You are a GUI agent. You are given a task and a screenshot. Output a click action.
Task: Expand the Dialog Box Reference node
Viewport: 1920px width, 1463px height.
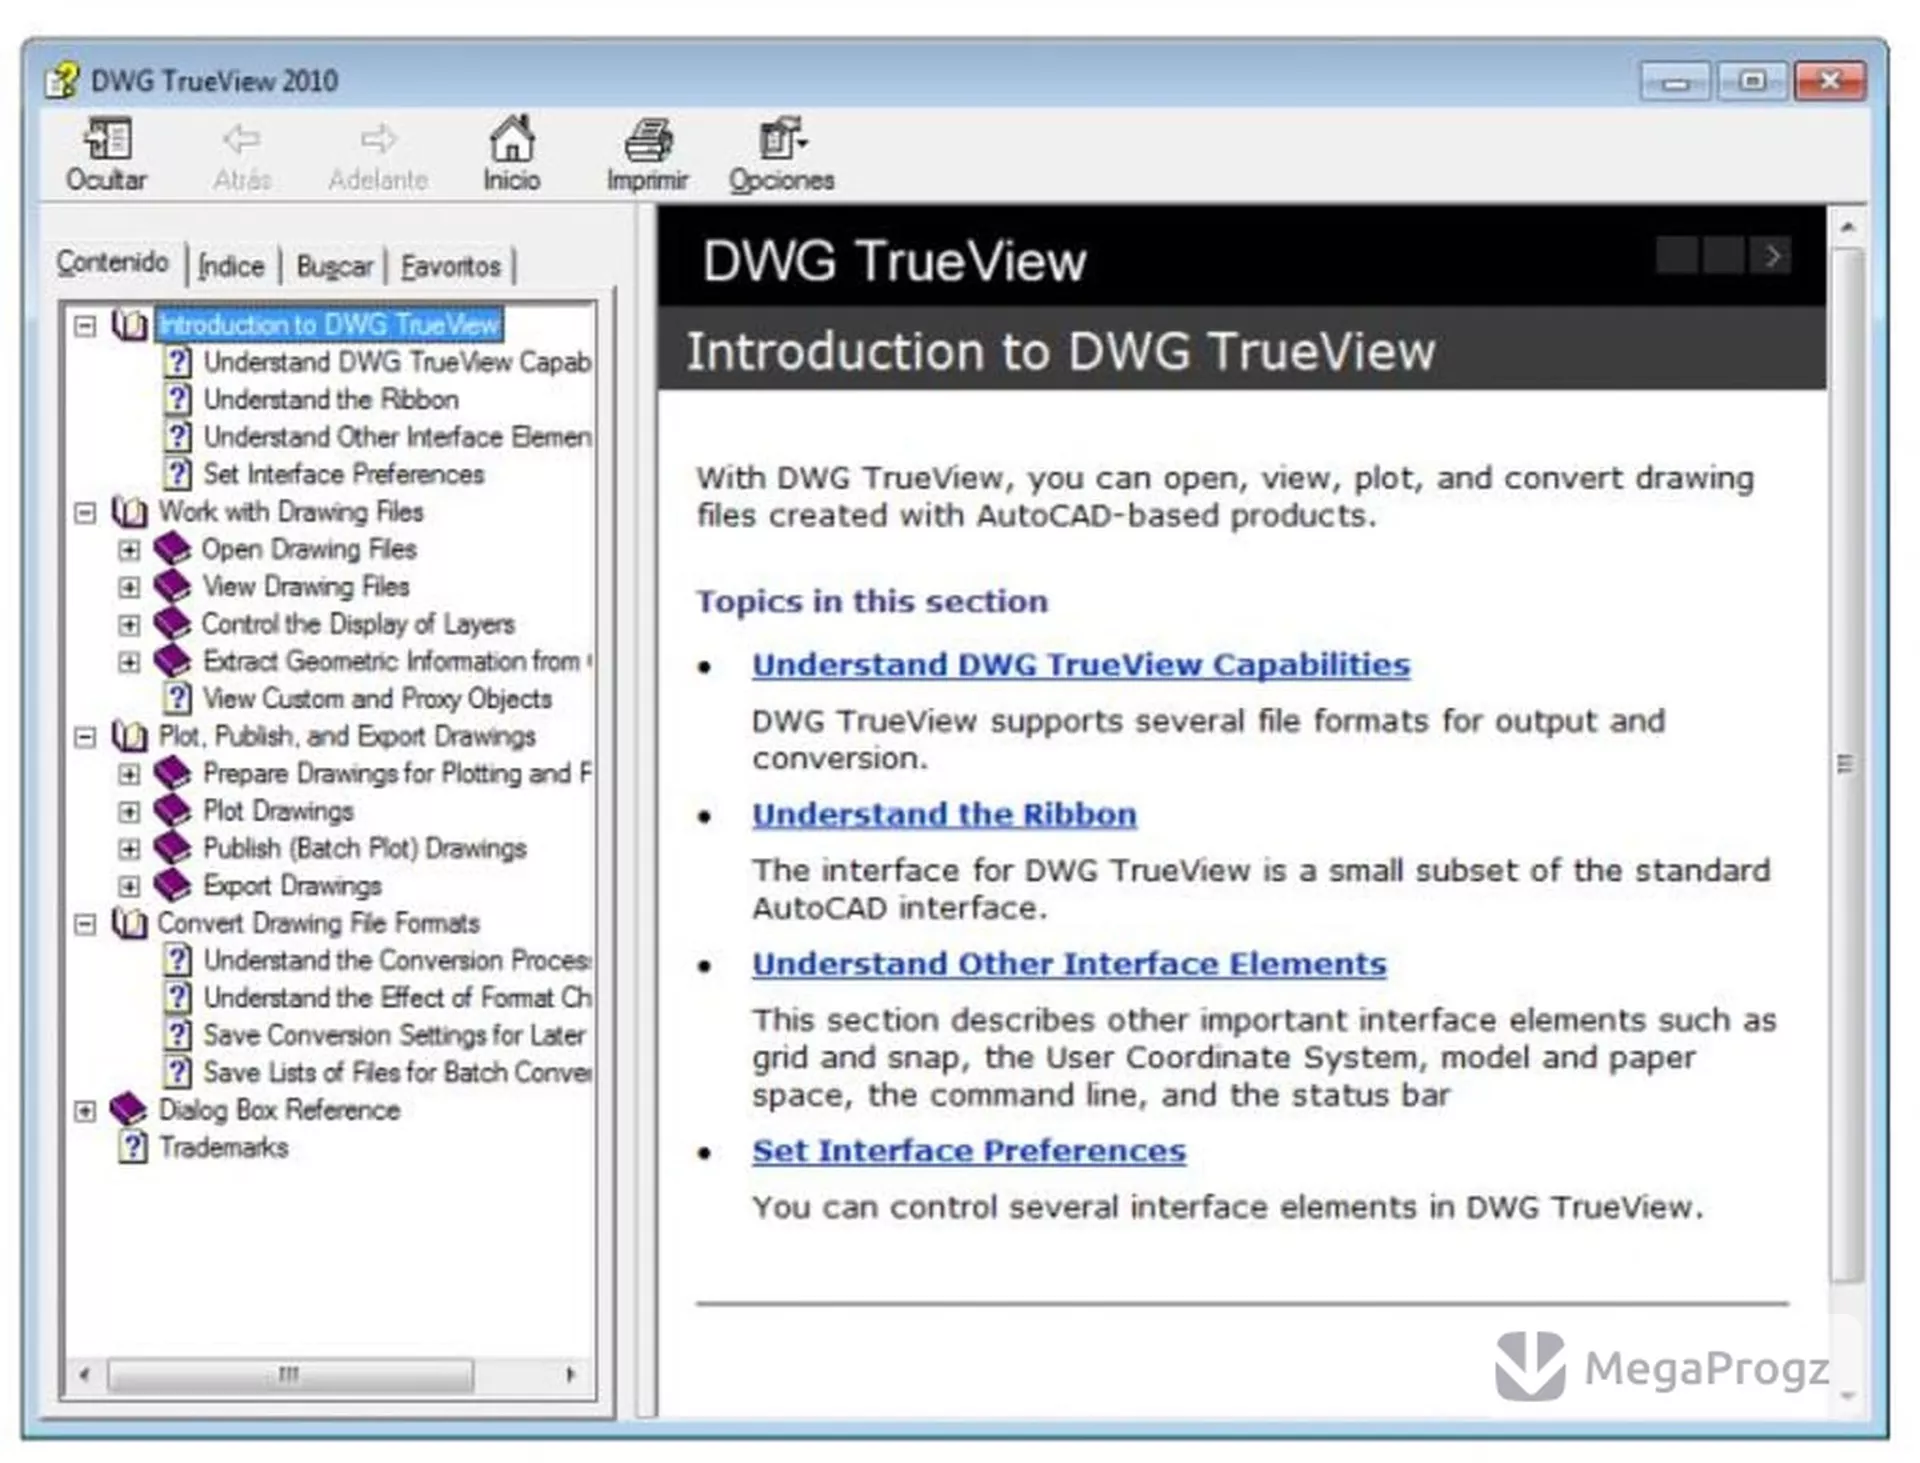pyautogui.click(x=86, y=1111)
